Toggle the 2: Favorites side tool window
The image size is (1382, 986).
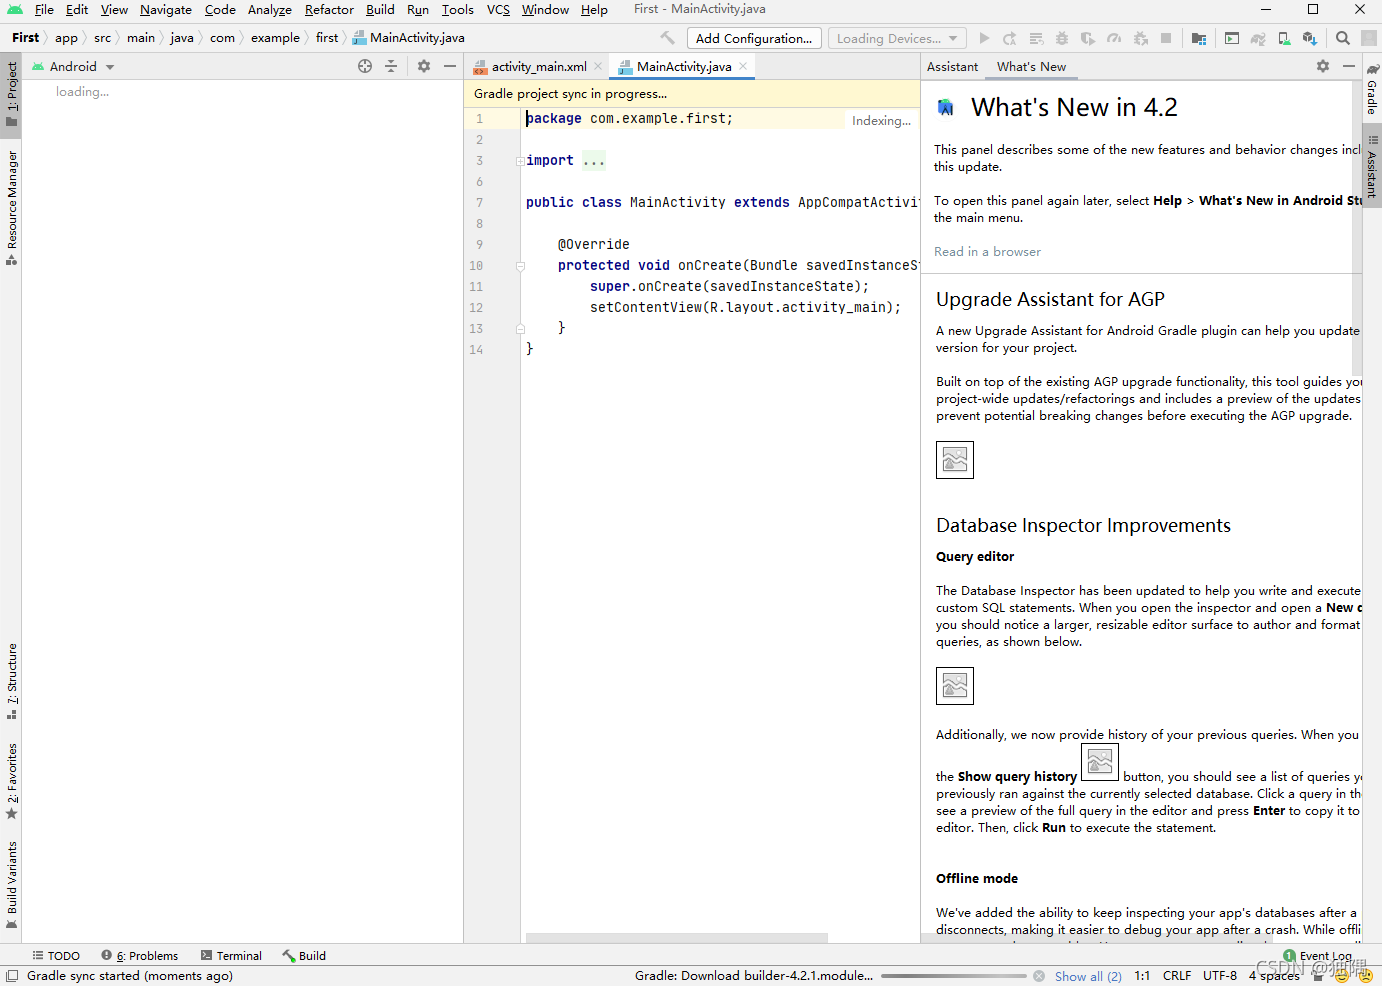point(11,781)
